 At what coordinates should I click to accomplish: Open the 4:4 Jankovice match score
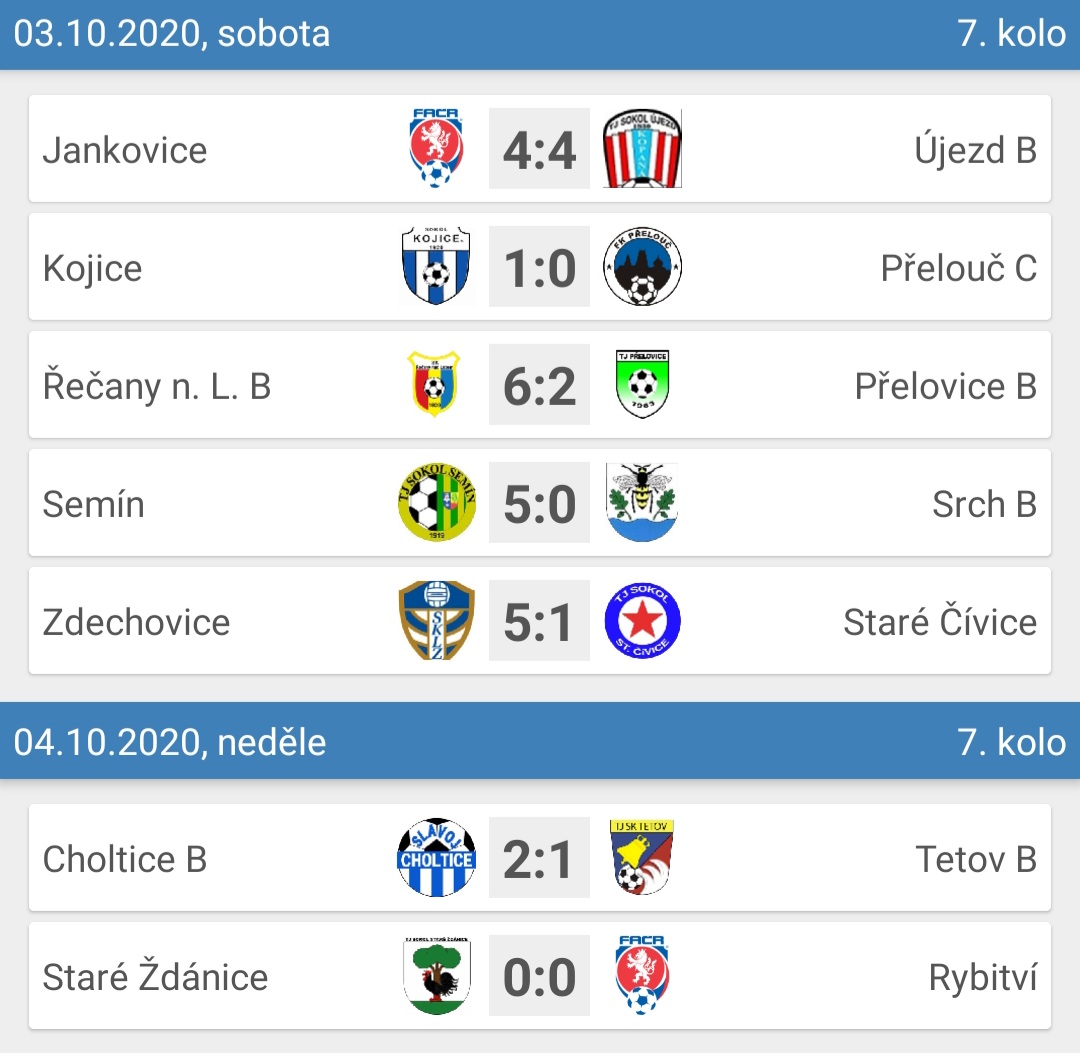539,148
